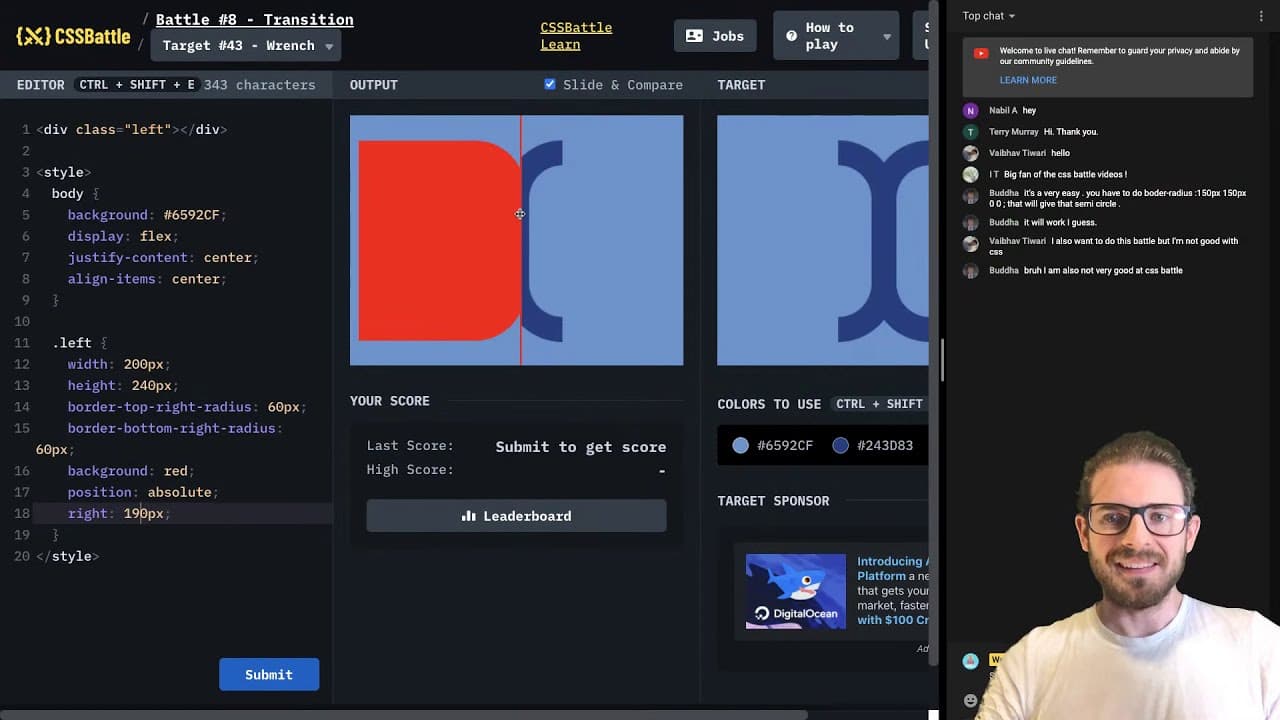Image resolution: width=1280 pixels, height=720 pixels.
Task: Open the How to play dropdown
Action: coord(838,36)
